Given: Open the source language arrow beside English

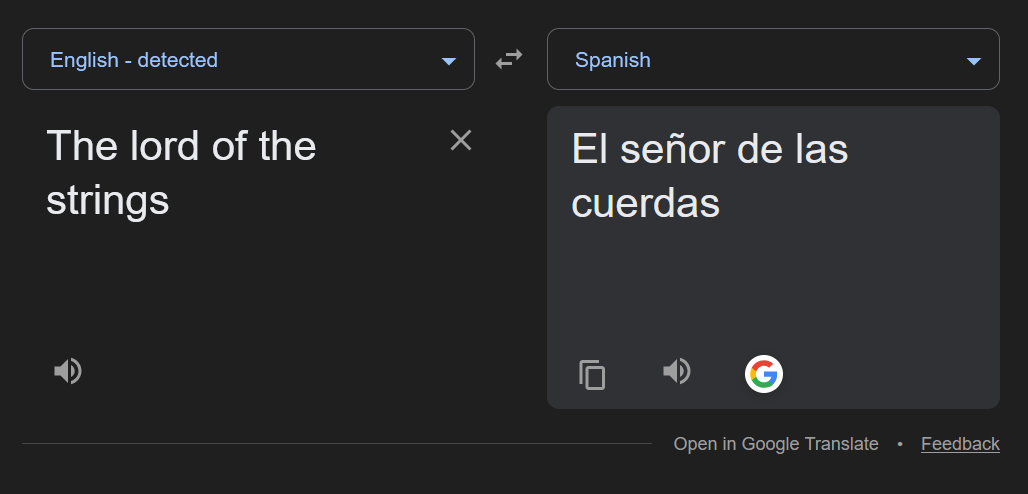Looking at the screenshot, I should click(x=449, y=61).
